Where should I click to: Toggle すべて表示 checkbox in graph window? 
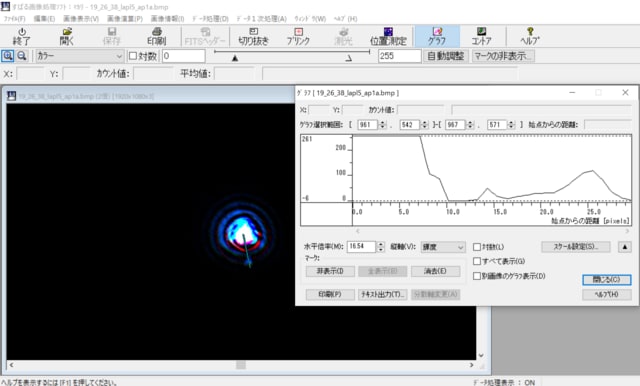(x=477, y=261)
